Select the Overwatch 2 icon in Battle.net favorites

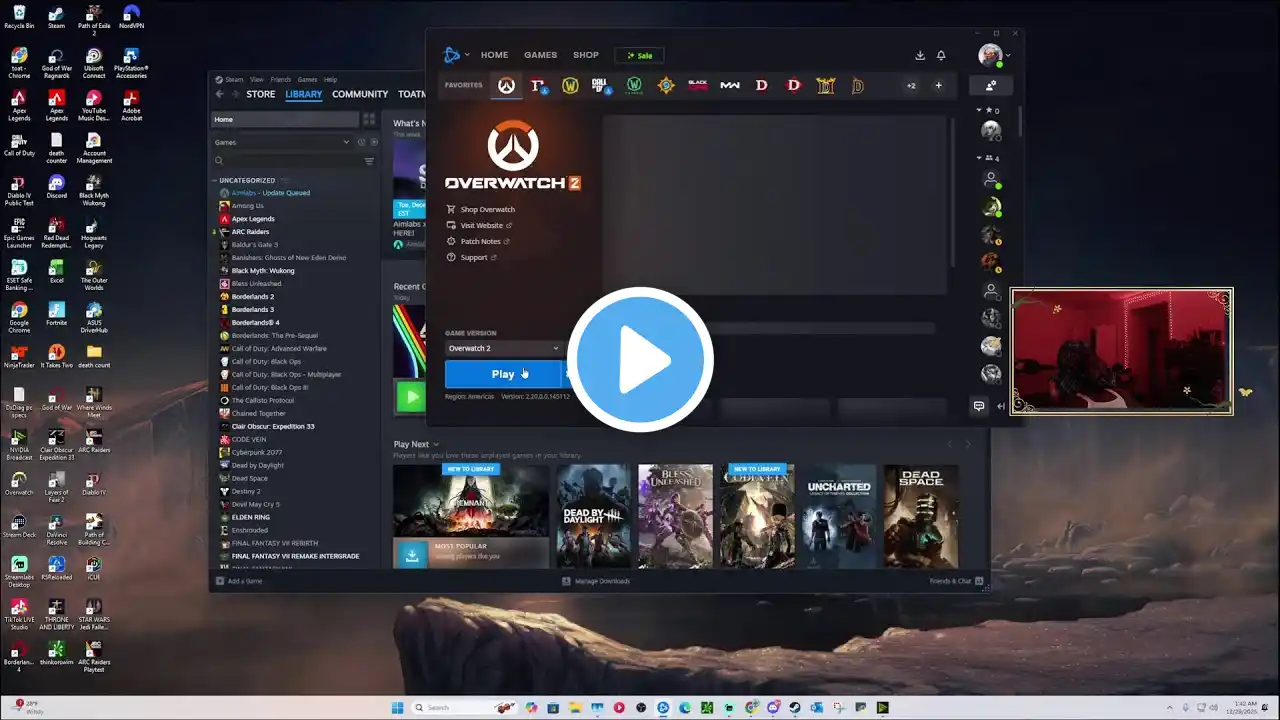pos(507,86)
